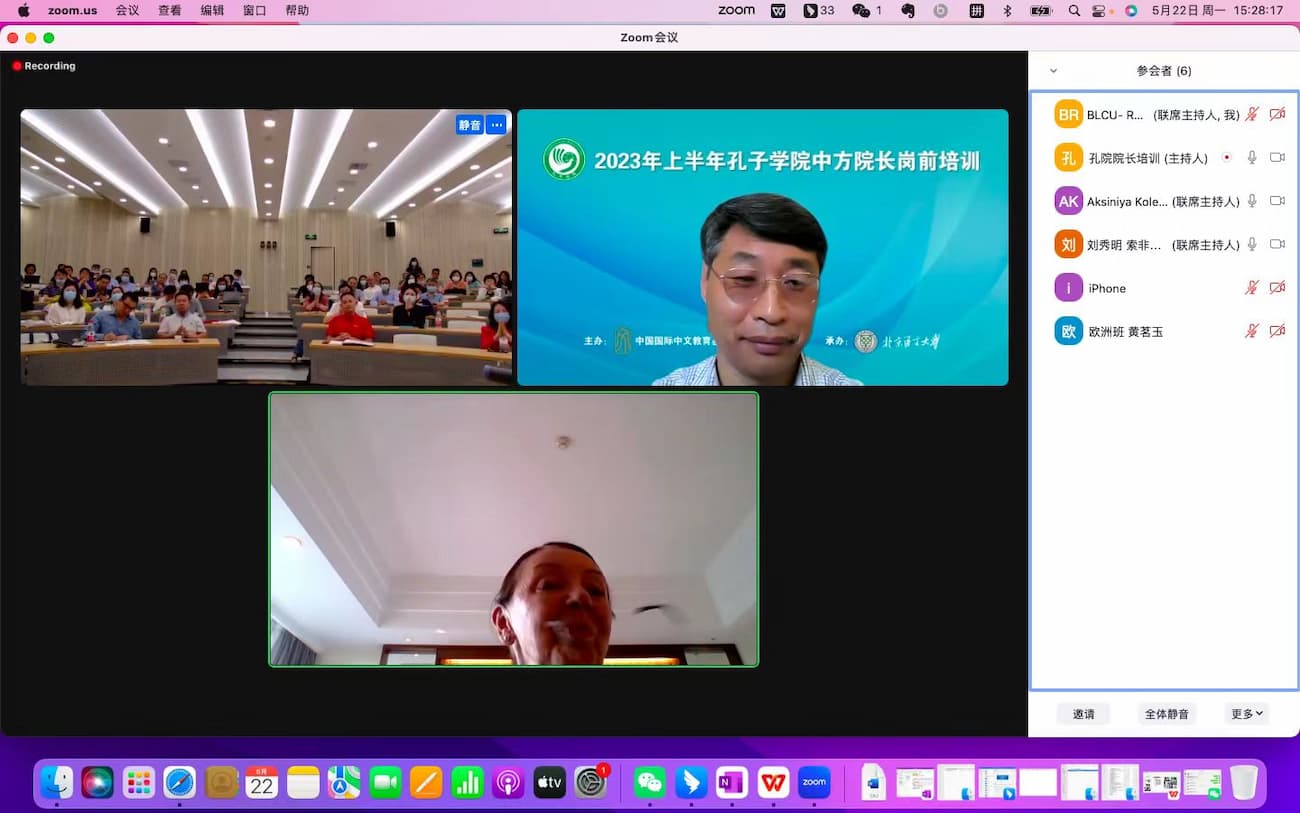Open the Trash in the Dock

[x=1243, y=782]
